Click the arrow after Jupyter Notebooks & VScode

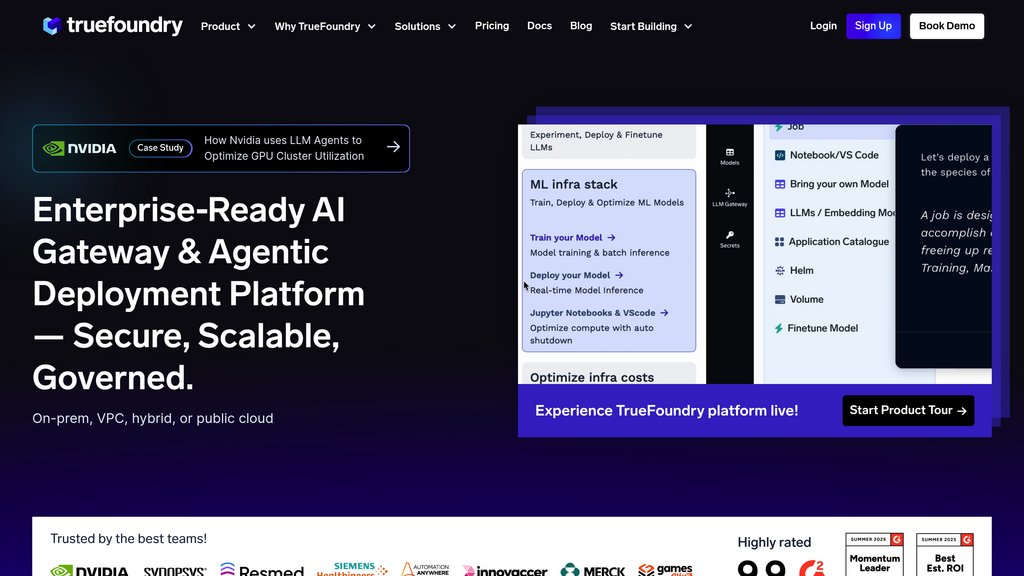(664, 313)
